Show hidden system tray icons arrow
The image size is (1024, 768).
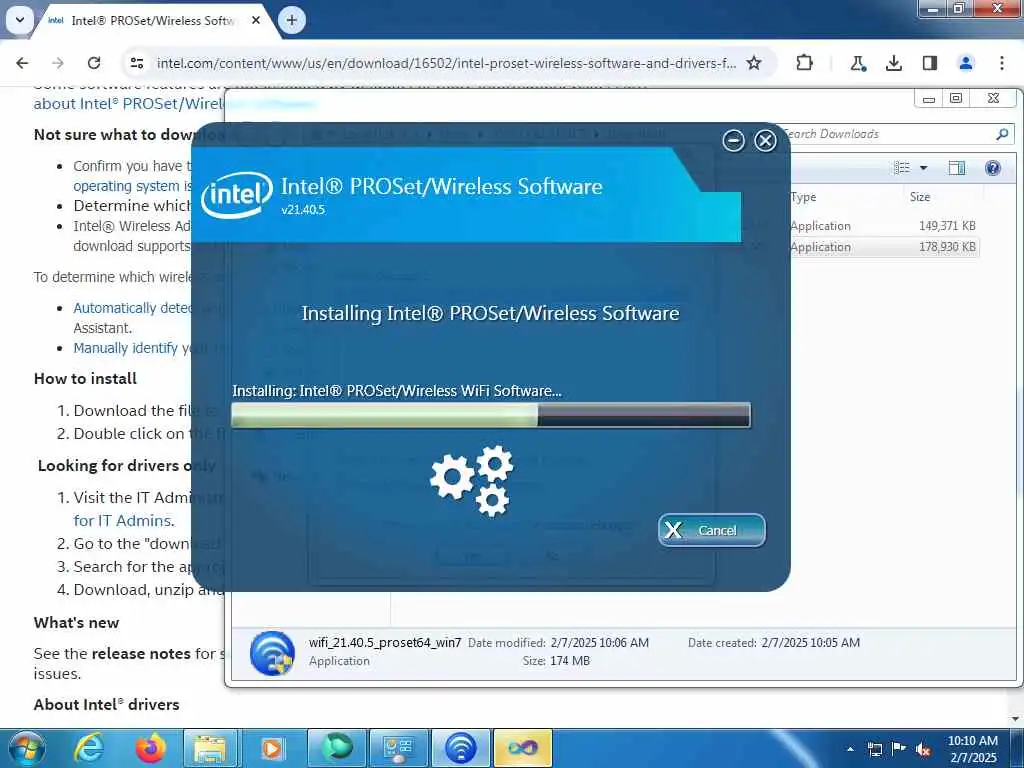[x=850, y=749]
